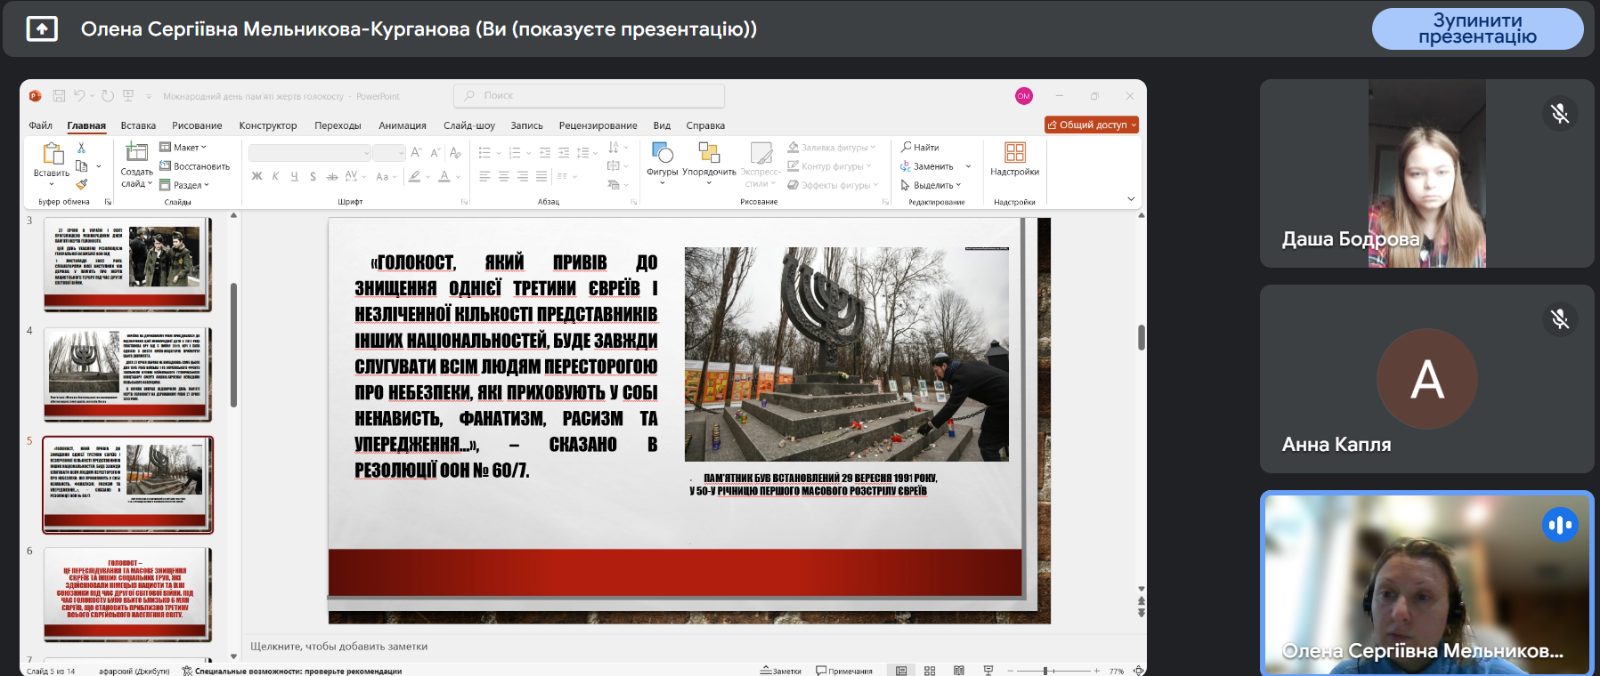This screenshot has height=676, width=1600.
Task: Open the Раздел section dropdown
Action: coord(185,185)
